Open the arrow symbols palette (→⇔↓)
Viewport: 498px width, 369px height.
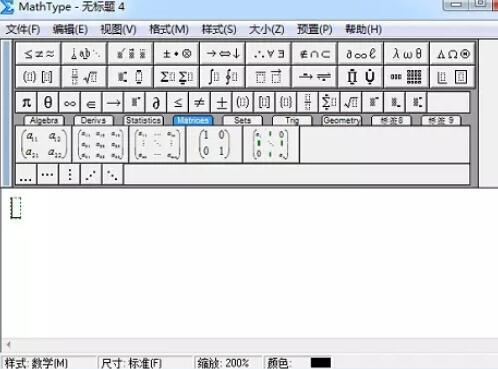click(x=222, y=53)
